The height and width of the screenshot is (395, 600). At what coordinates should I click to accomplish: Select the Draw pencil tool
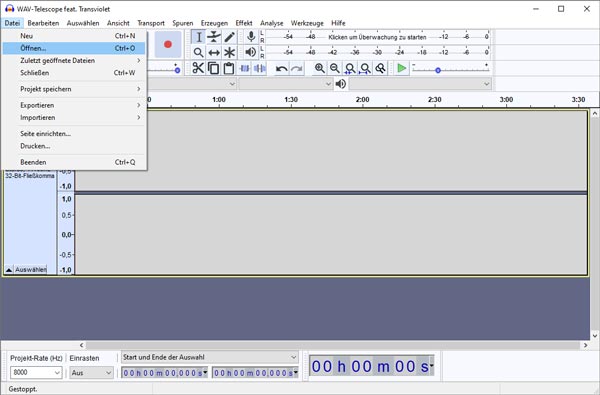pyautogui.click(x=229, y=37)
